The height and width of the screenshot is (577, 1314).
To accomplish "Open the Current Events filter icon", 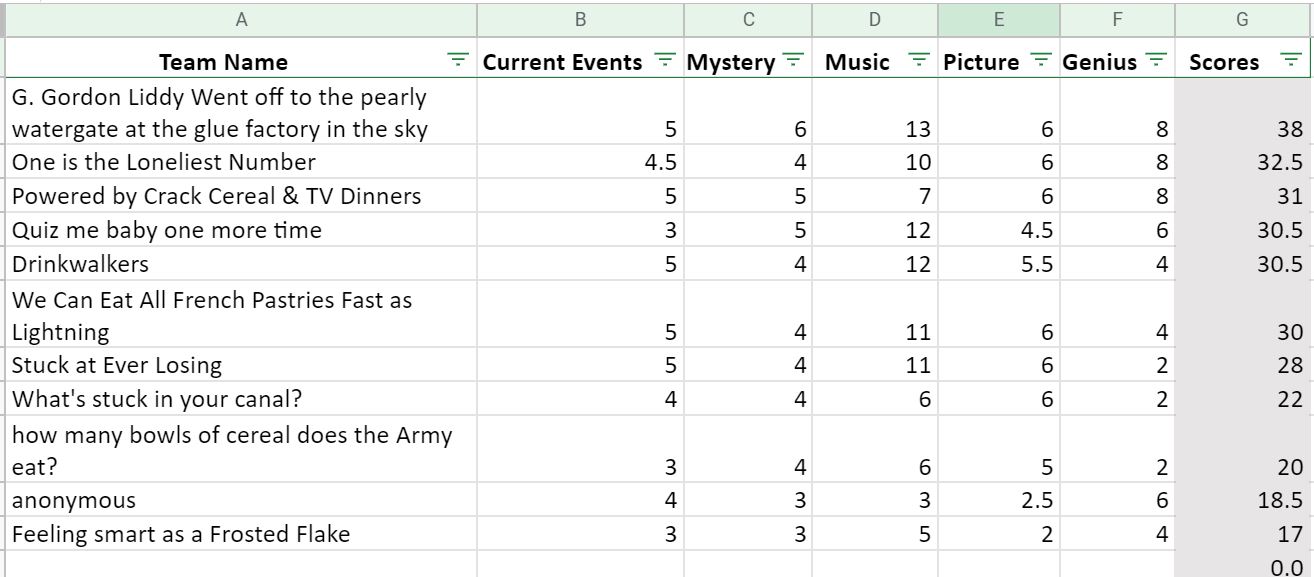I will click(x=664, y=61).
